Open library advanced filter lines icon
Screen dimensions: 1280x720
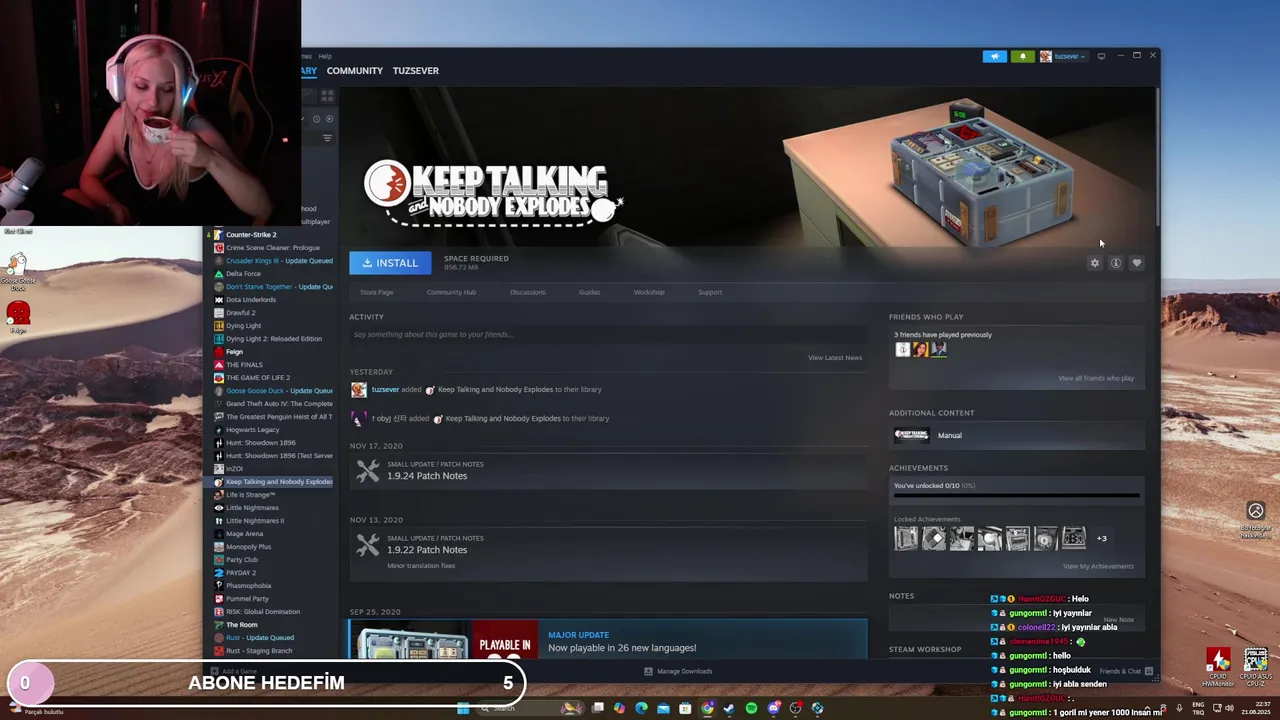point(327,138)
